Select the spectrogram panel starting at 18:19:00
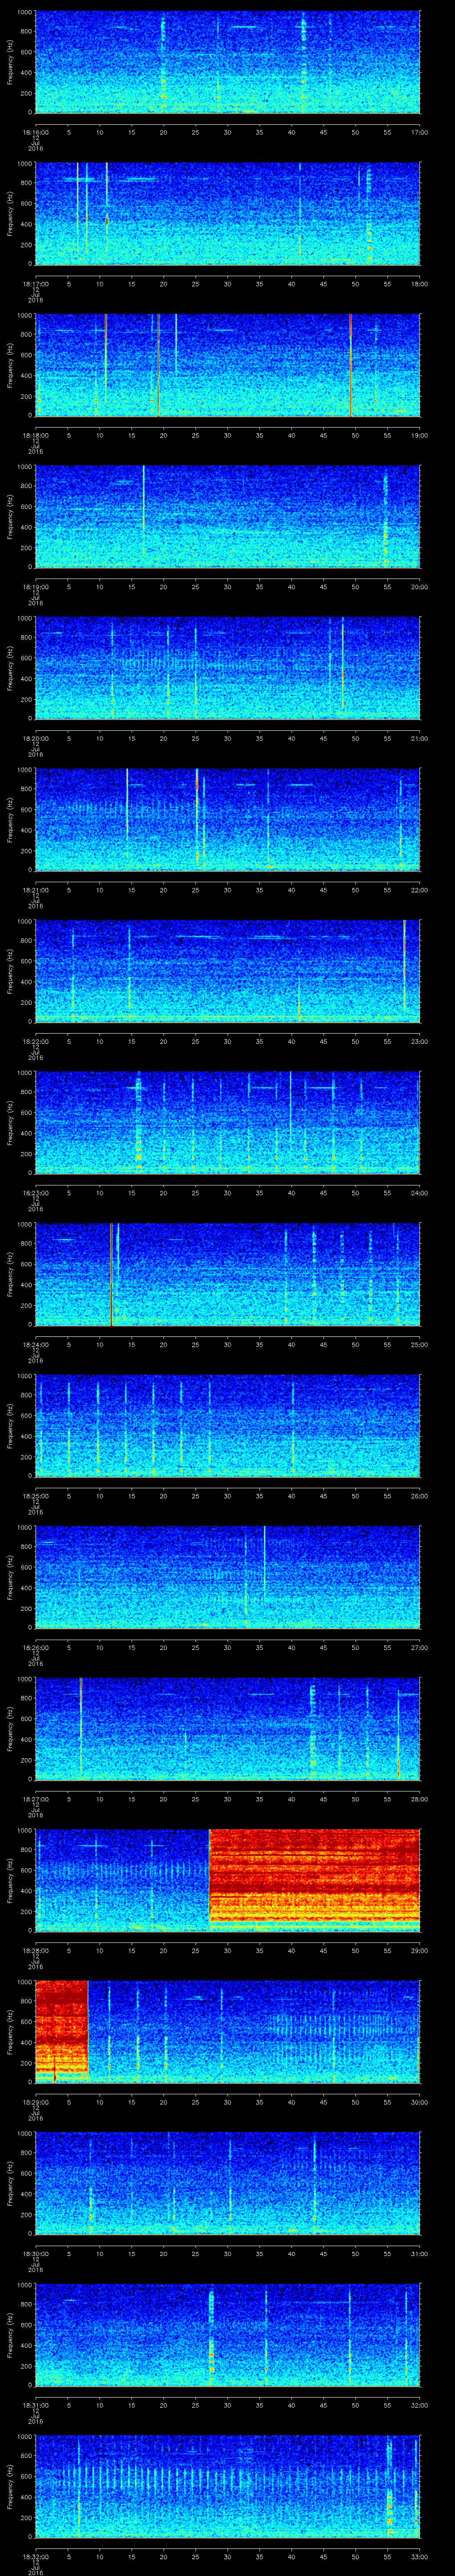Viewport: 455px width, 2576px height. pos(227,517)
